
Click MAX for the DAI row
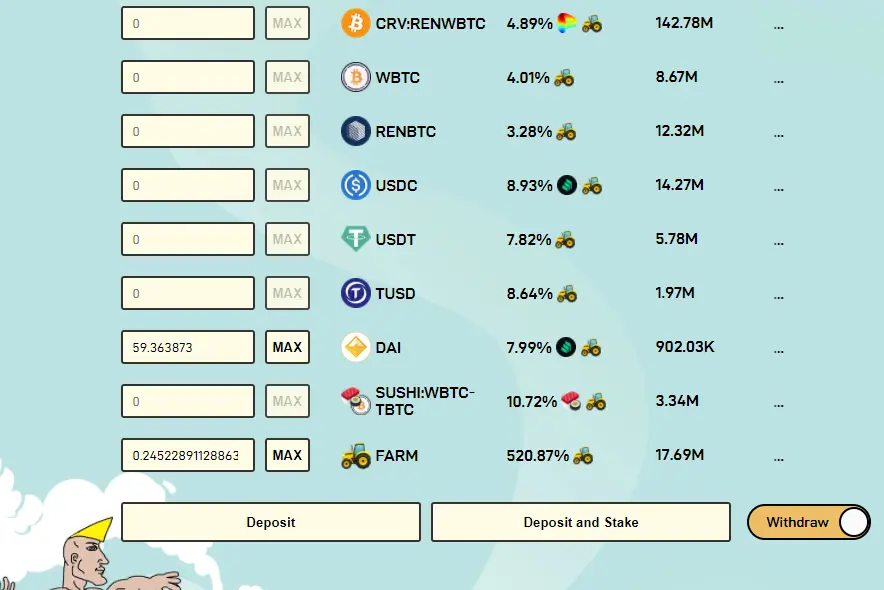point(288,347)
